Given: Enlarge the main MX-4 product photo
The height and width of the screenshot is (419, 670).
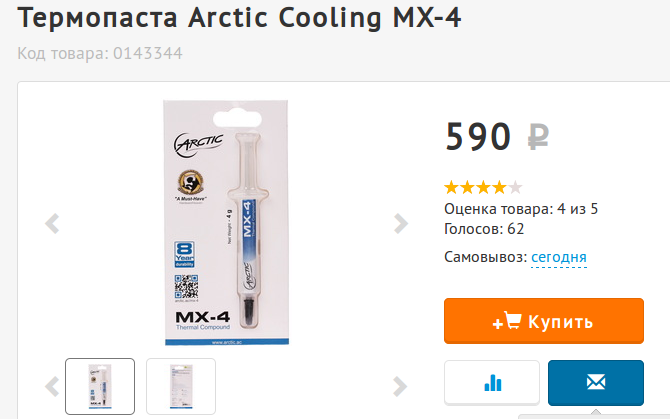Looking at the screenshot, I should [226, 223].
